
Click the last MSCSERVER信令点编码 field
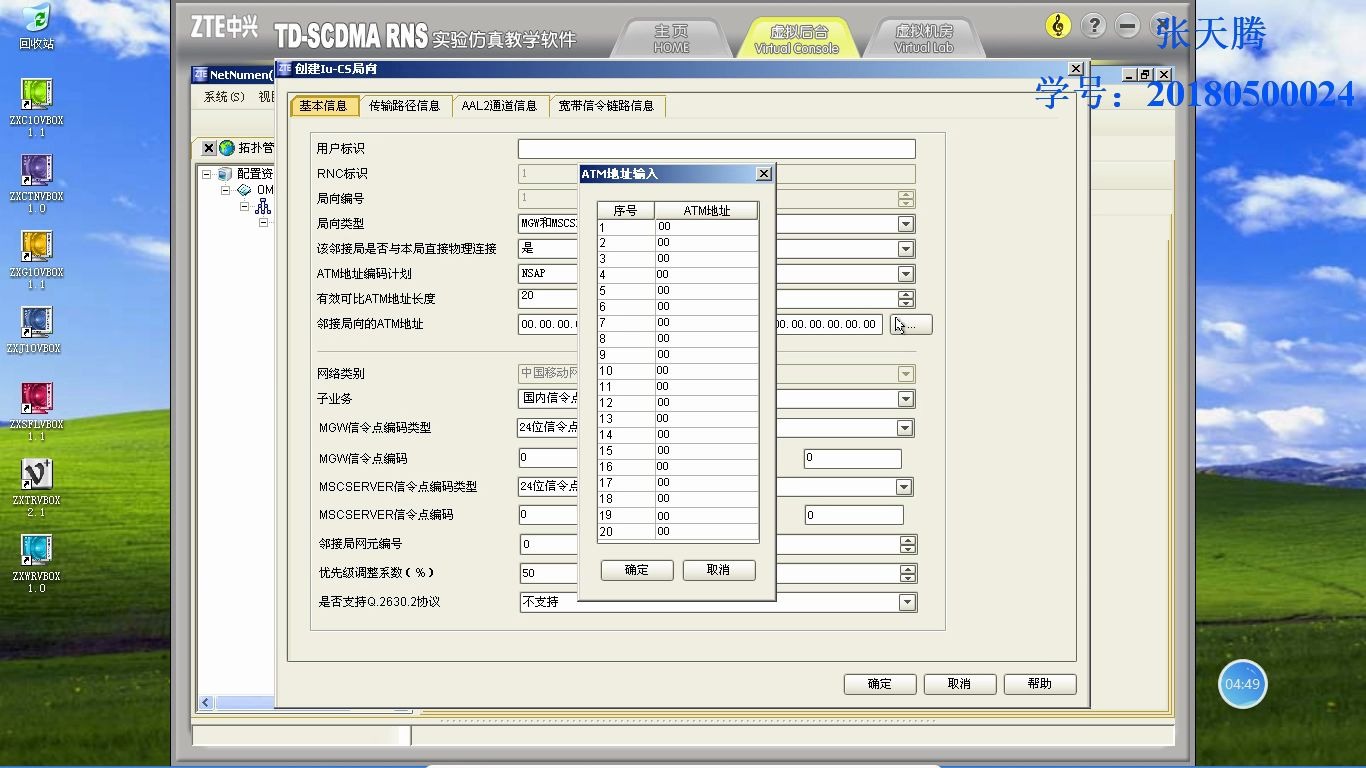854,516
